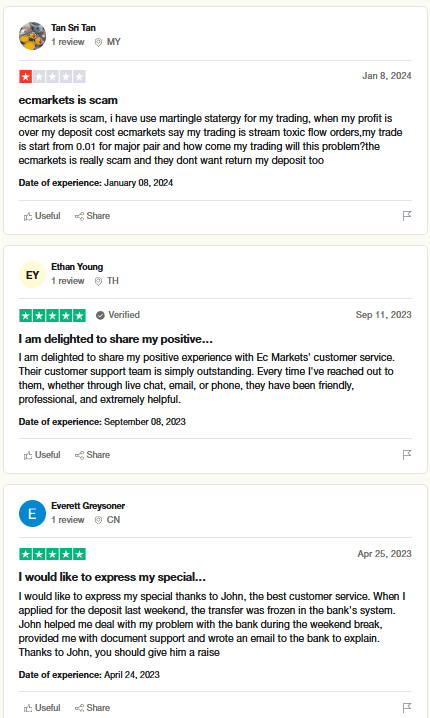Click the Verified badge on Ethan's review
This screenshot has height=718, width=430.
click(x=118, y=315)
